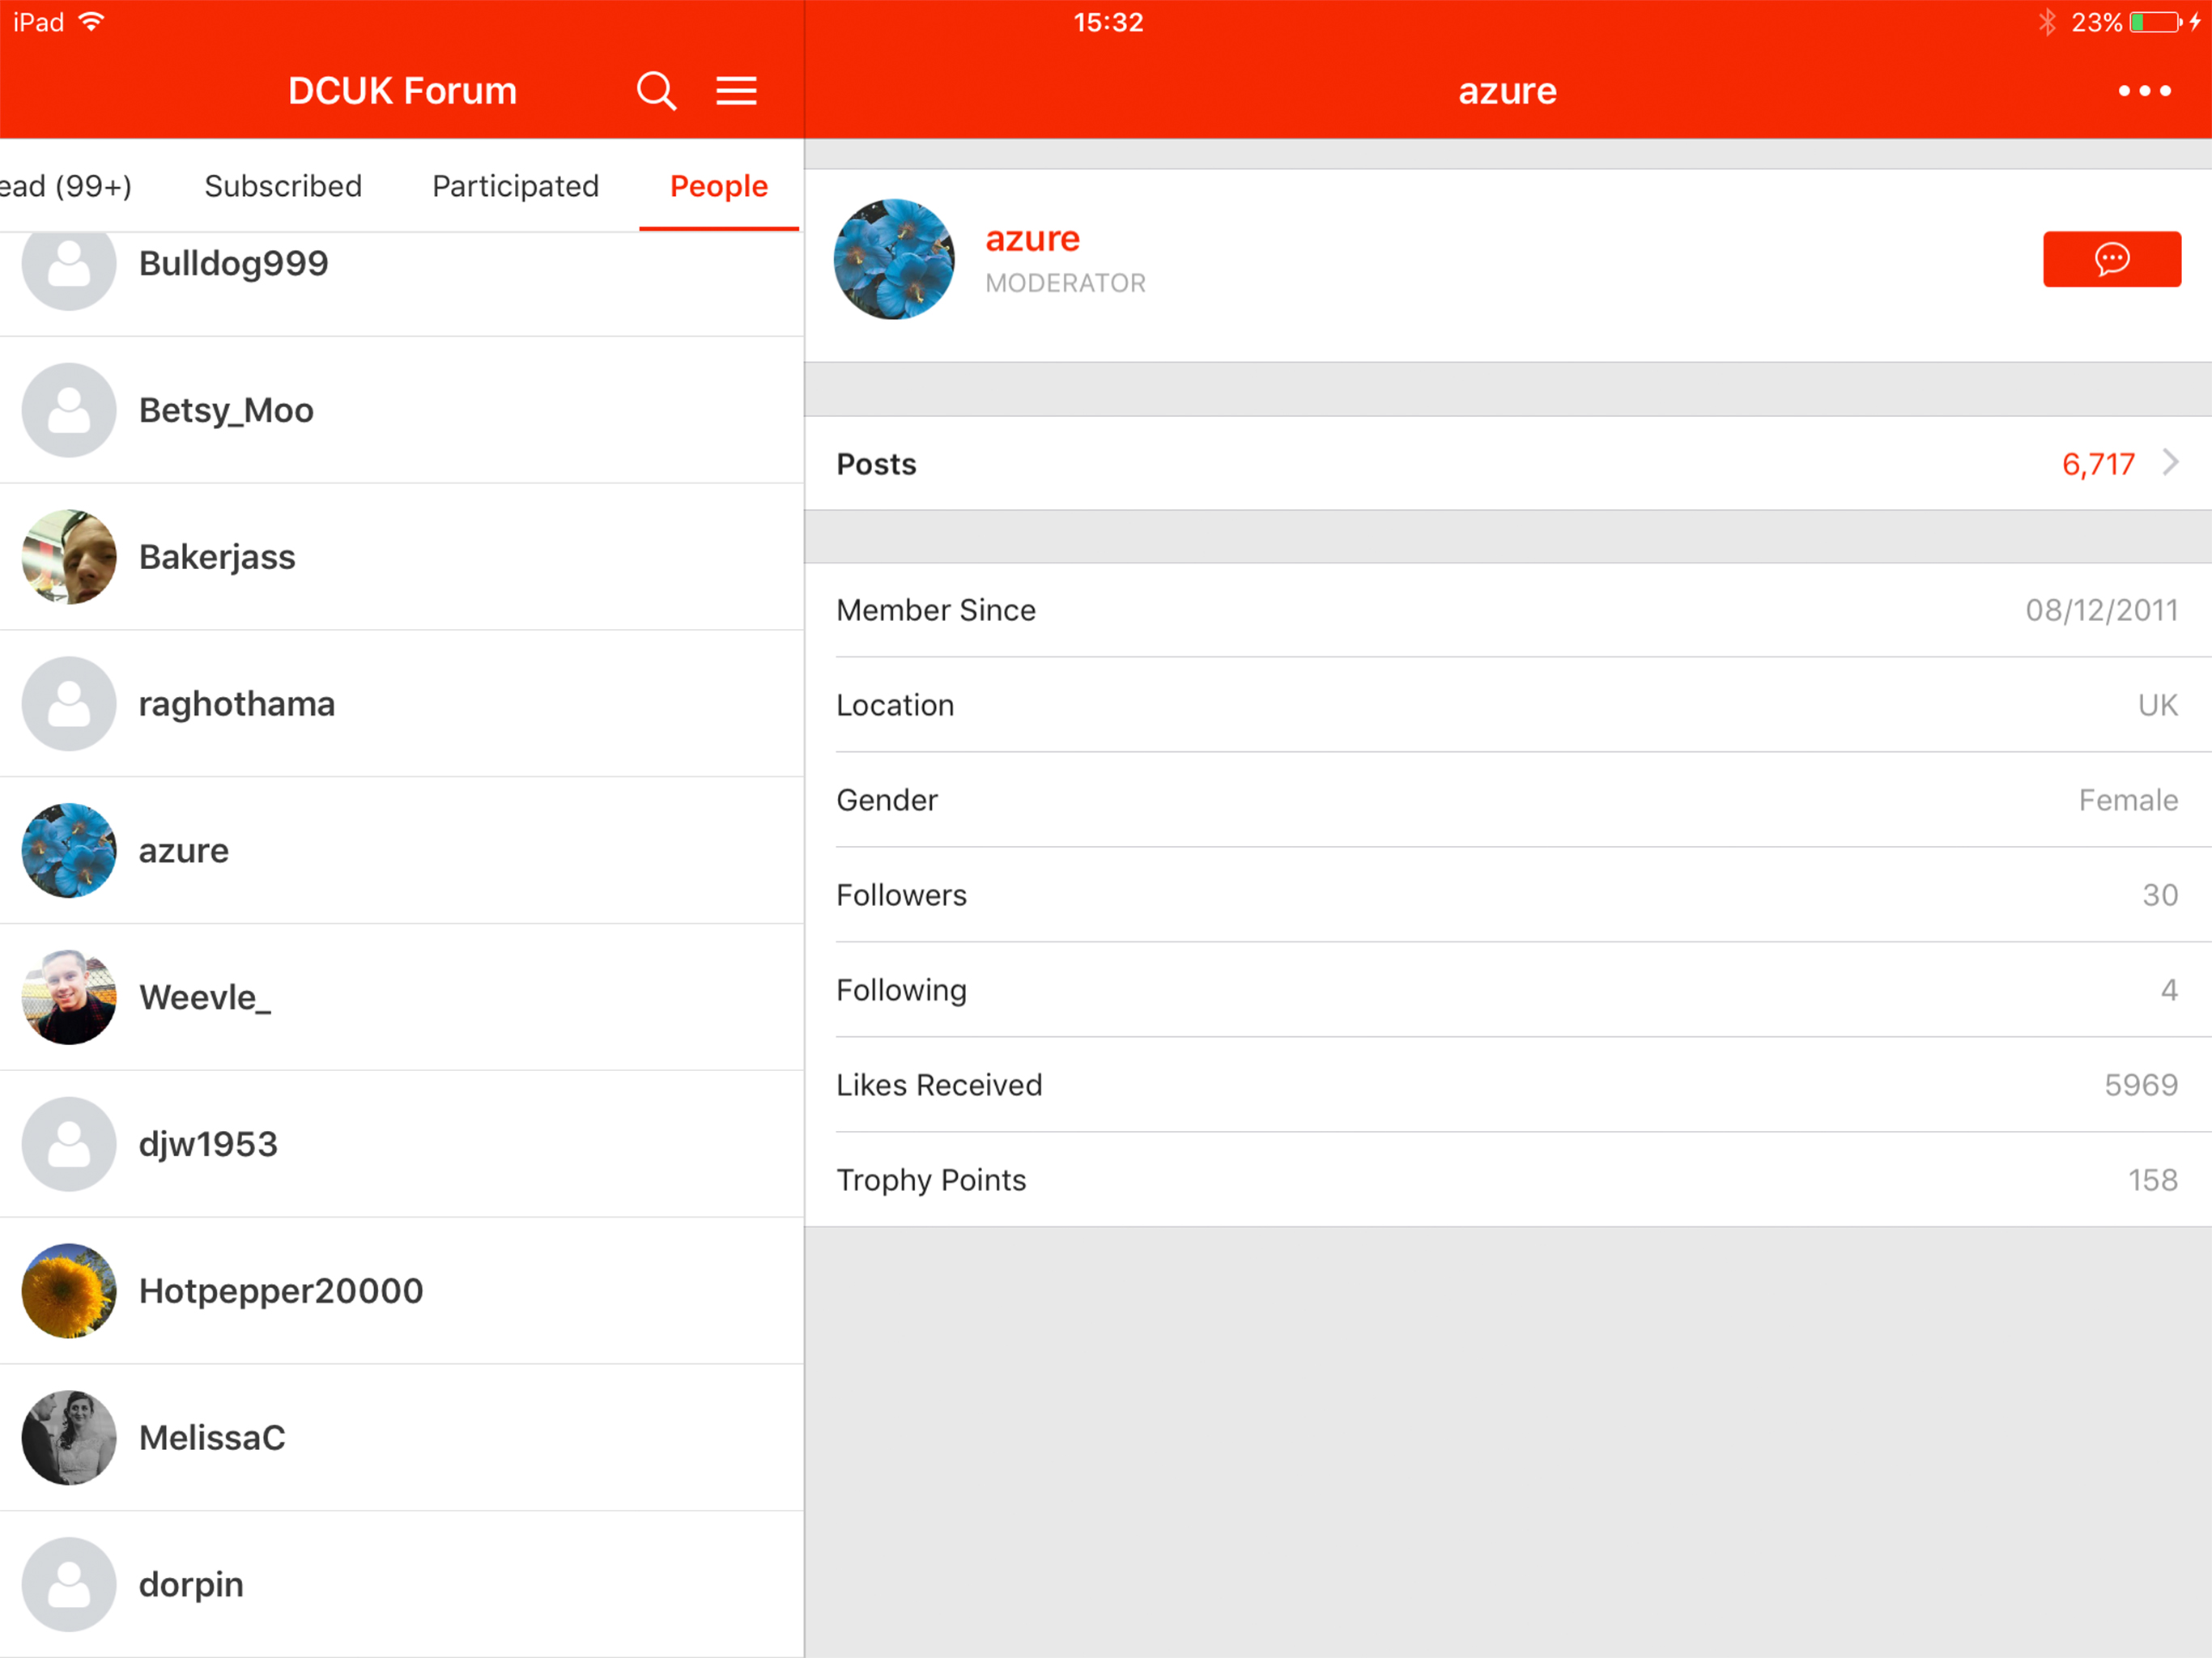Screen dimensions: 2212x1658
Task: Tap the search magnifier icon
Action: pos(656,91)
